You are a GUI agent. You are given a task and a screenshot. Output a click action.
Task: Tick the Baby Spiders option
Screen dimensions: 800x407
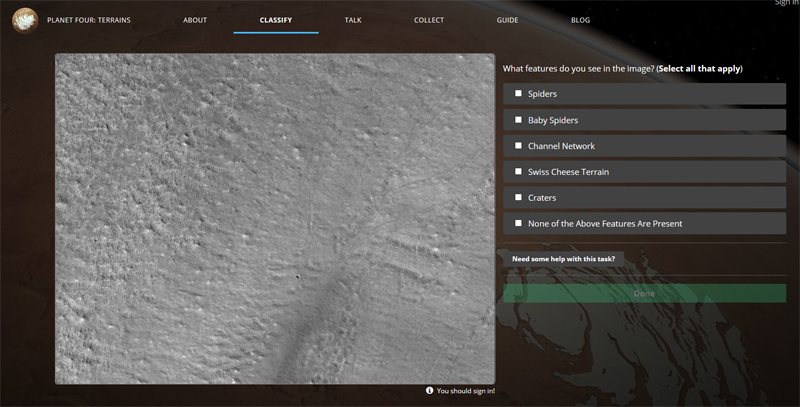(x=518, y=120)
